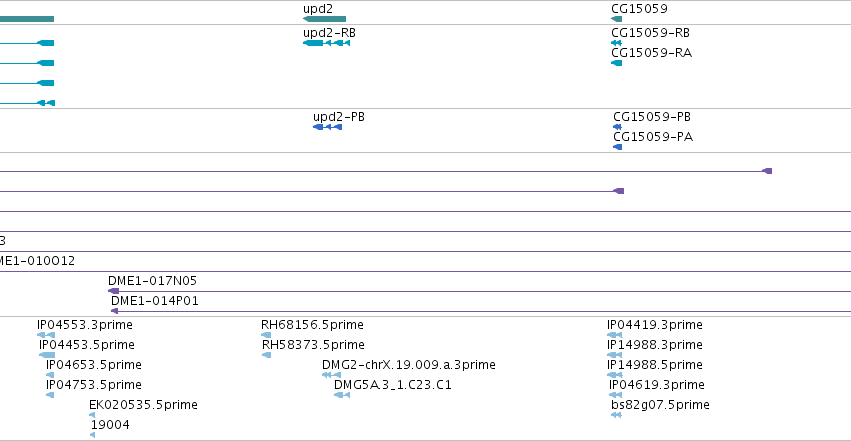Click the DMG2-chrX.19.009.a.3prime label
Viewport: 851px width, 441px height.
(409, 365)
